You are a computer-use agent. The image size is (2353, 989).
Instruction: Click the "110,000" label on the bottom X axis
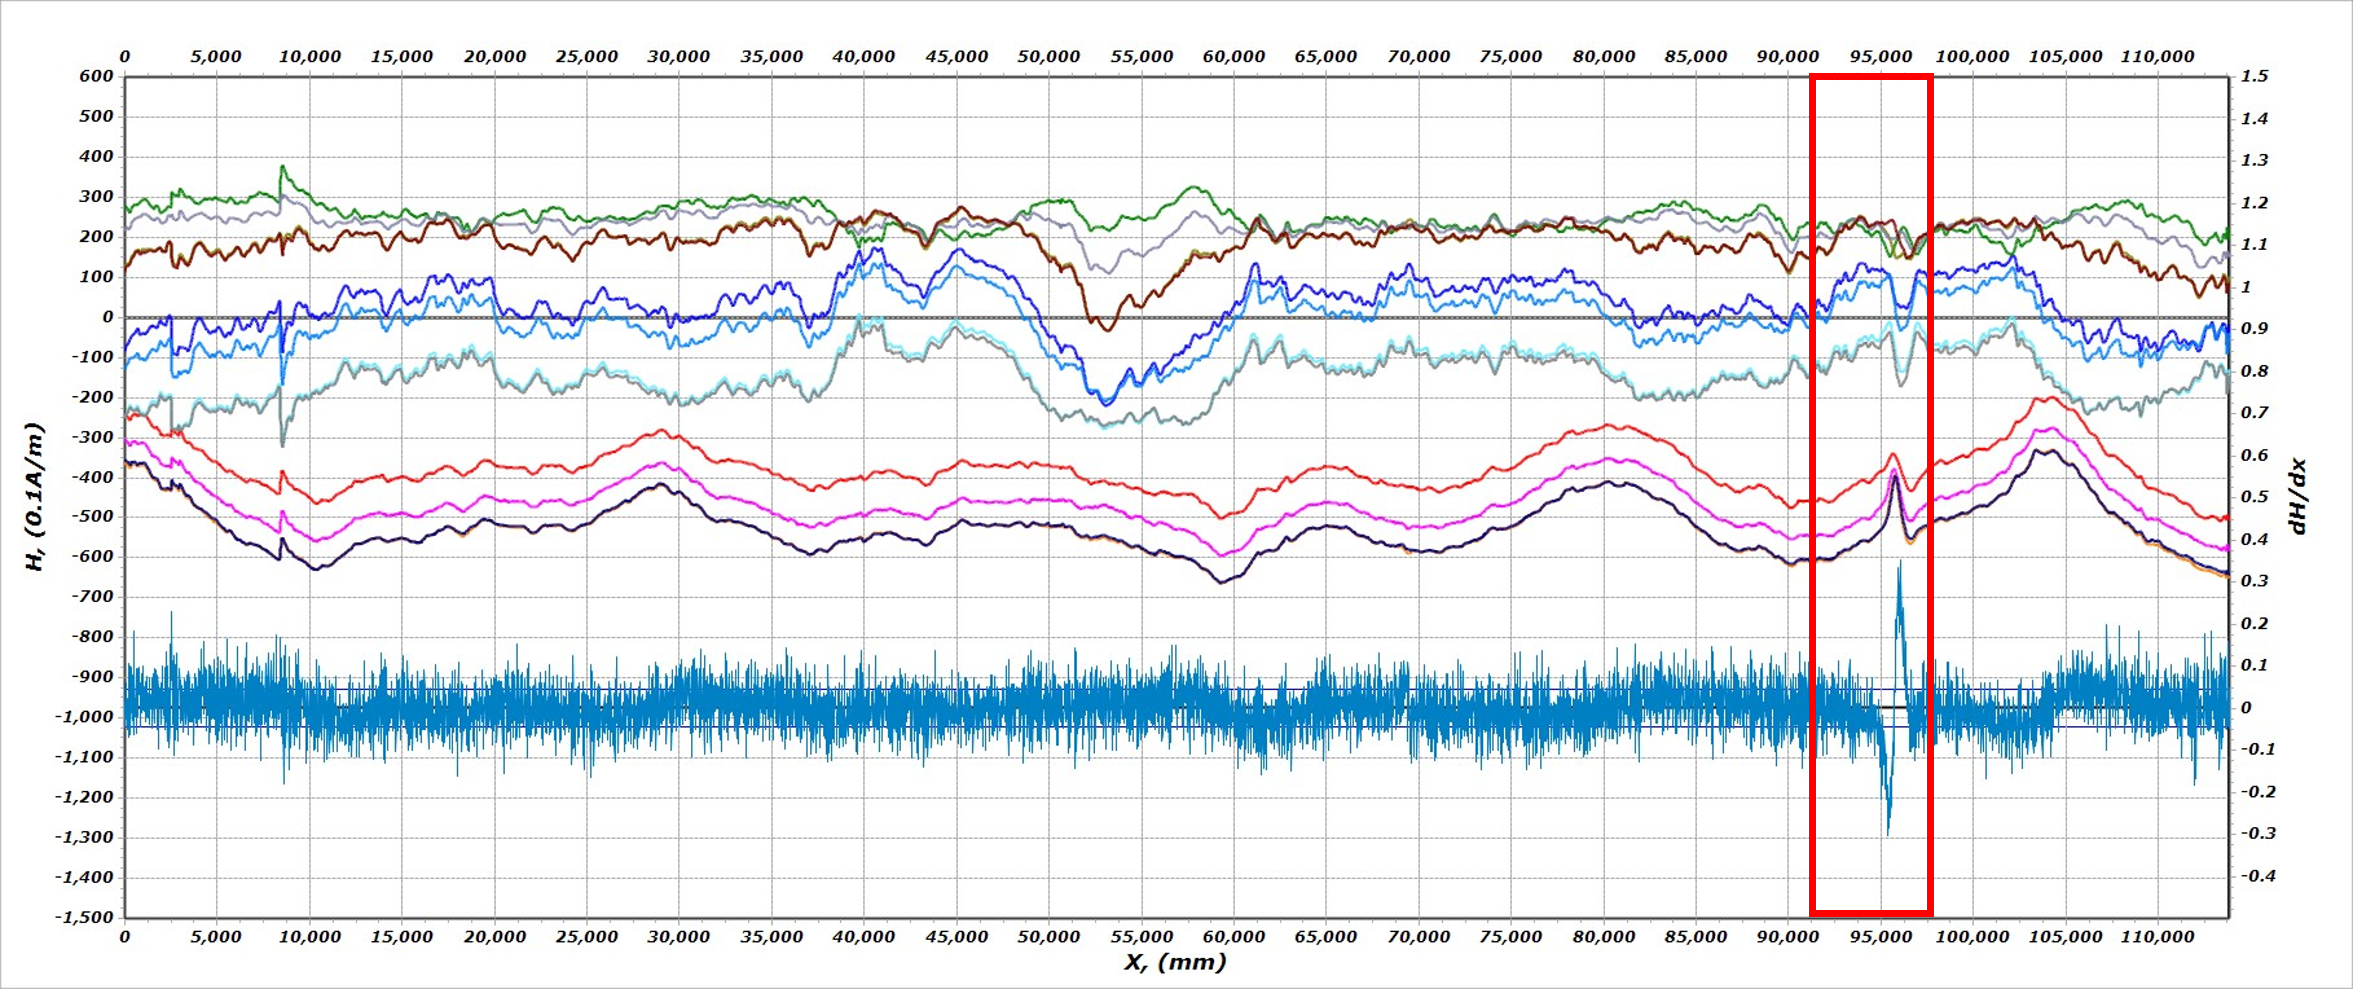[2157, 937]
